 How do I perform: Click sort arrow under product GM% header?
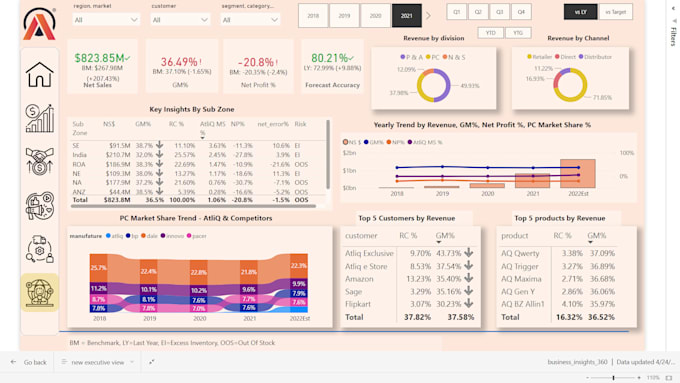[x=590, y=242]
